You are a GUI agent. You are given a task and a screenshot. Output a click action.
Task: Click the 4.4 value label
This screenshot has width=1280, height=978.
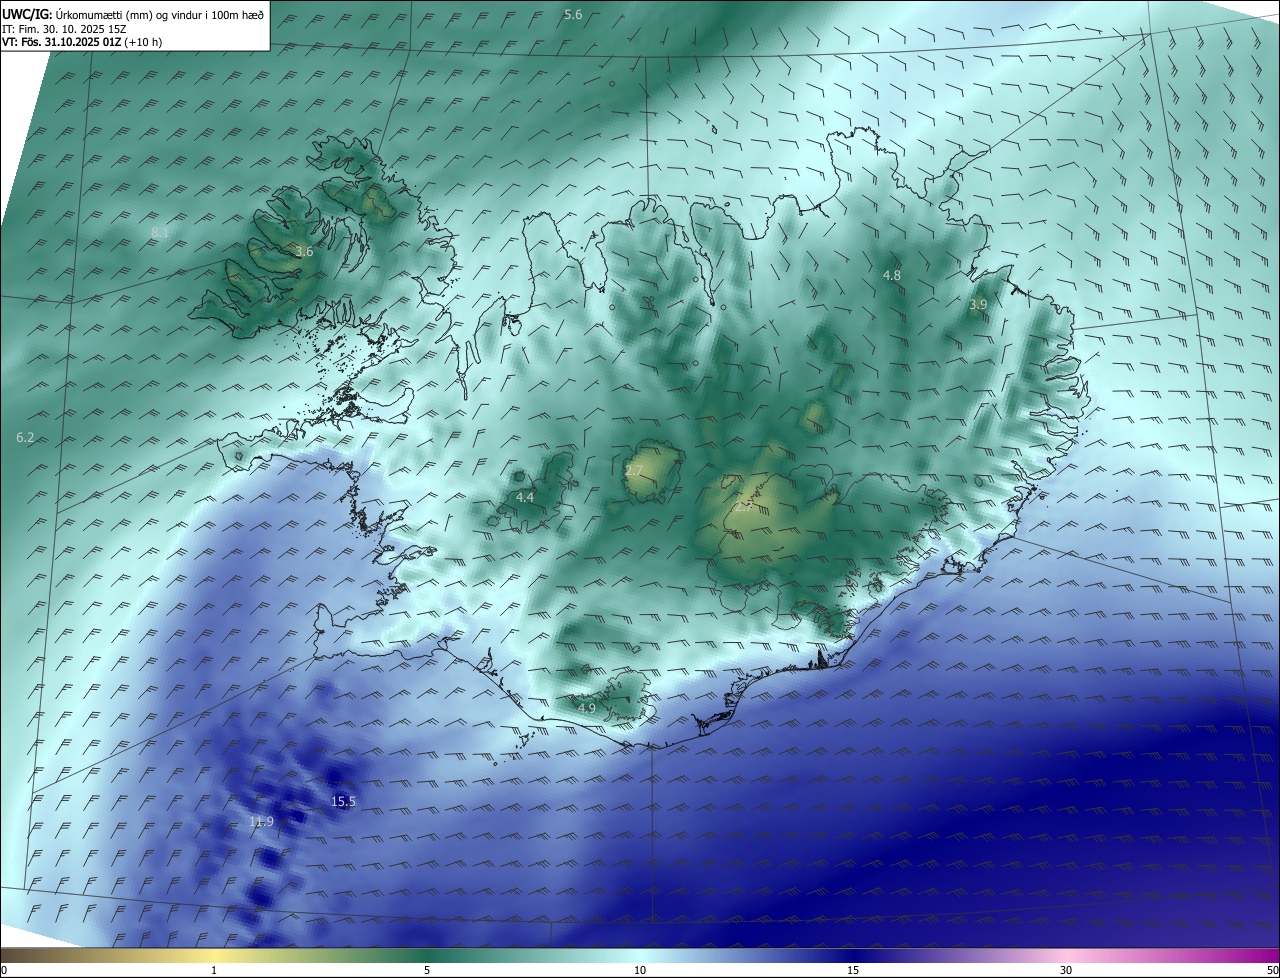pyautogui.click(x=525, y=497)
